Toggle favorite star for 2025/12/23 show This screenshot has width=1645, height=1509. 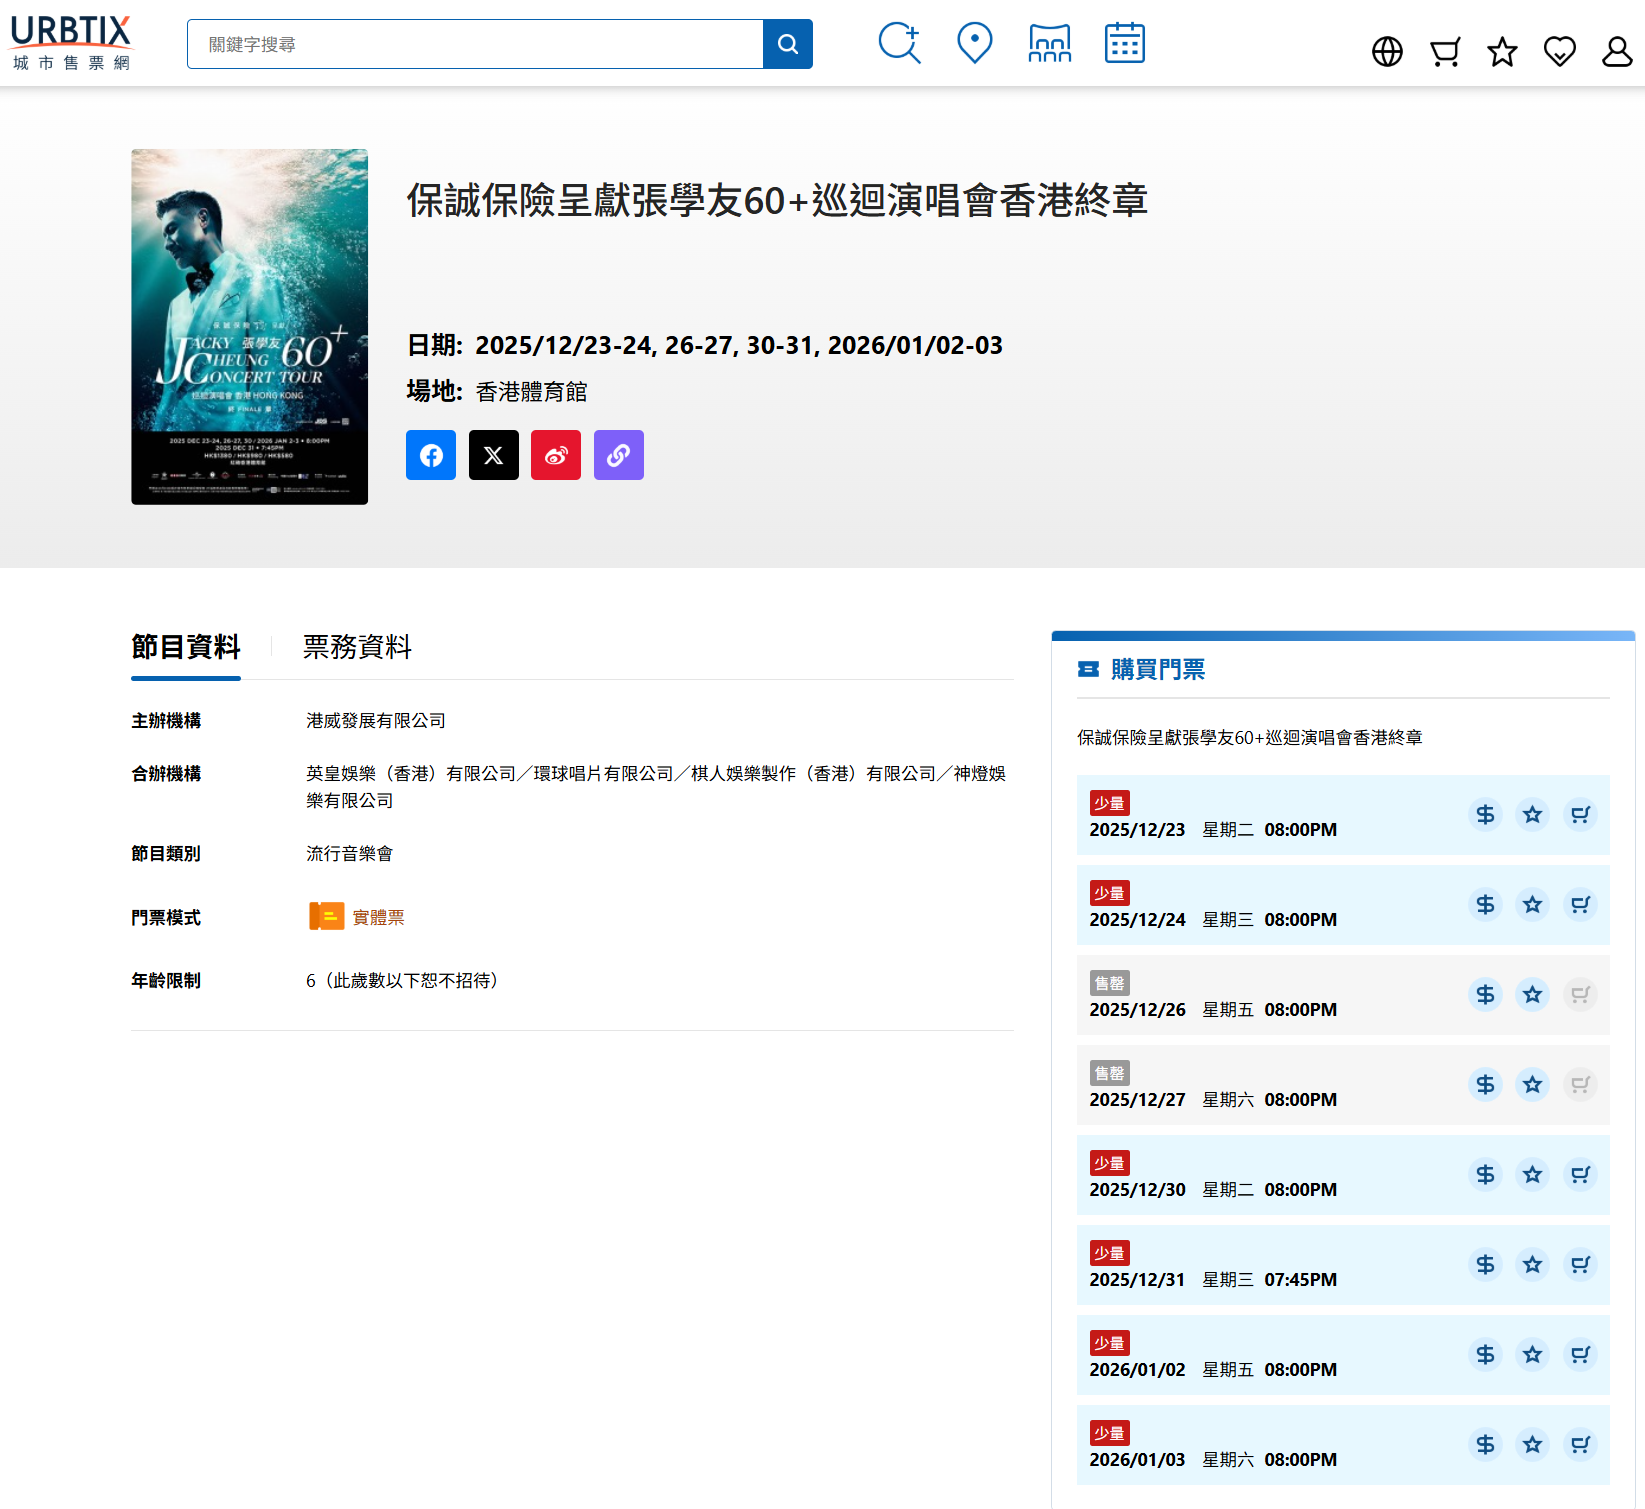[1532, 815]
